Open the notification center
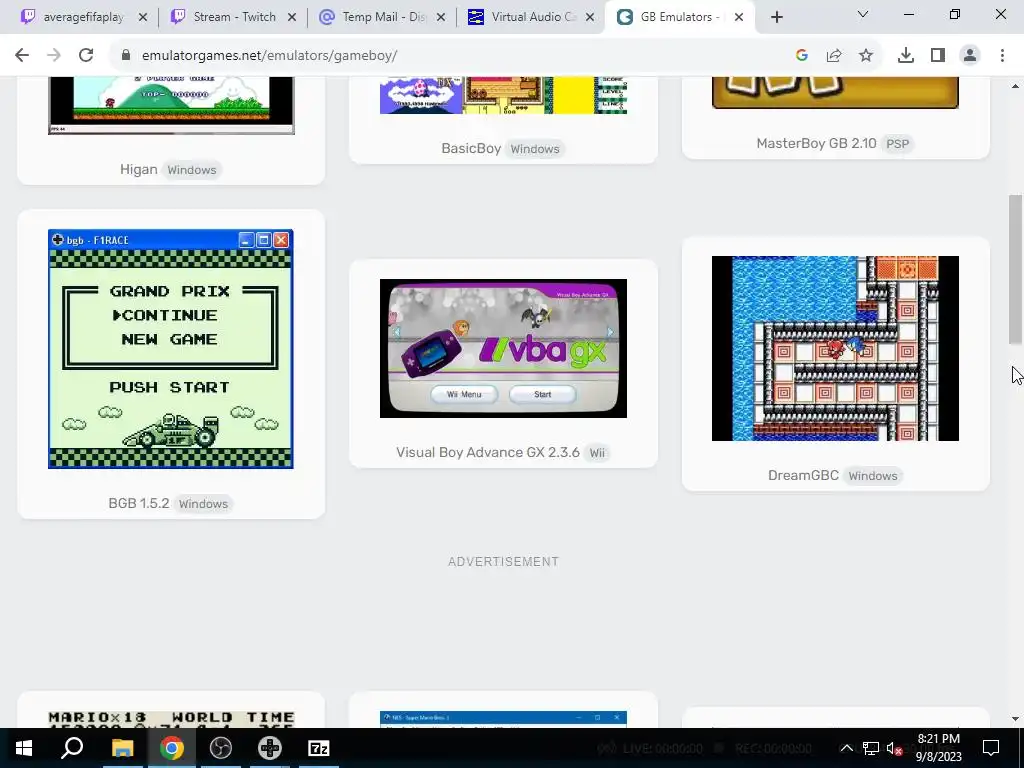The image size is (1024, 768). coord(991,748)
